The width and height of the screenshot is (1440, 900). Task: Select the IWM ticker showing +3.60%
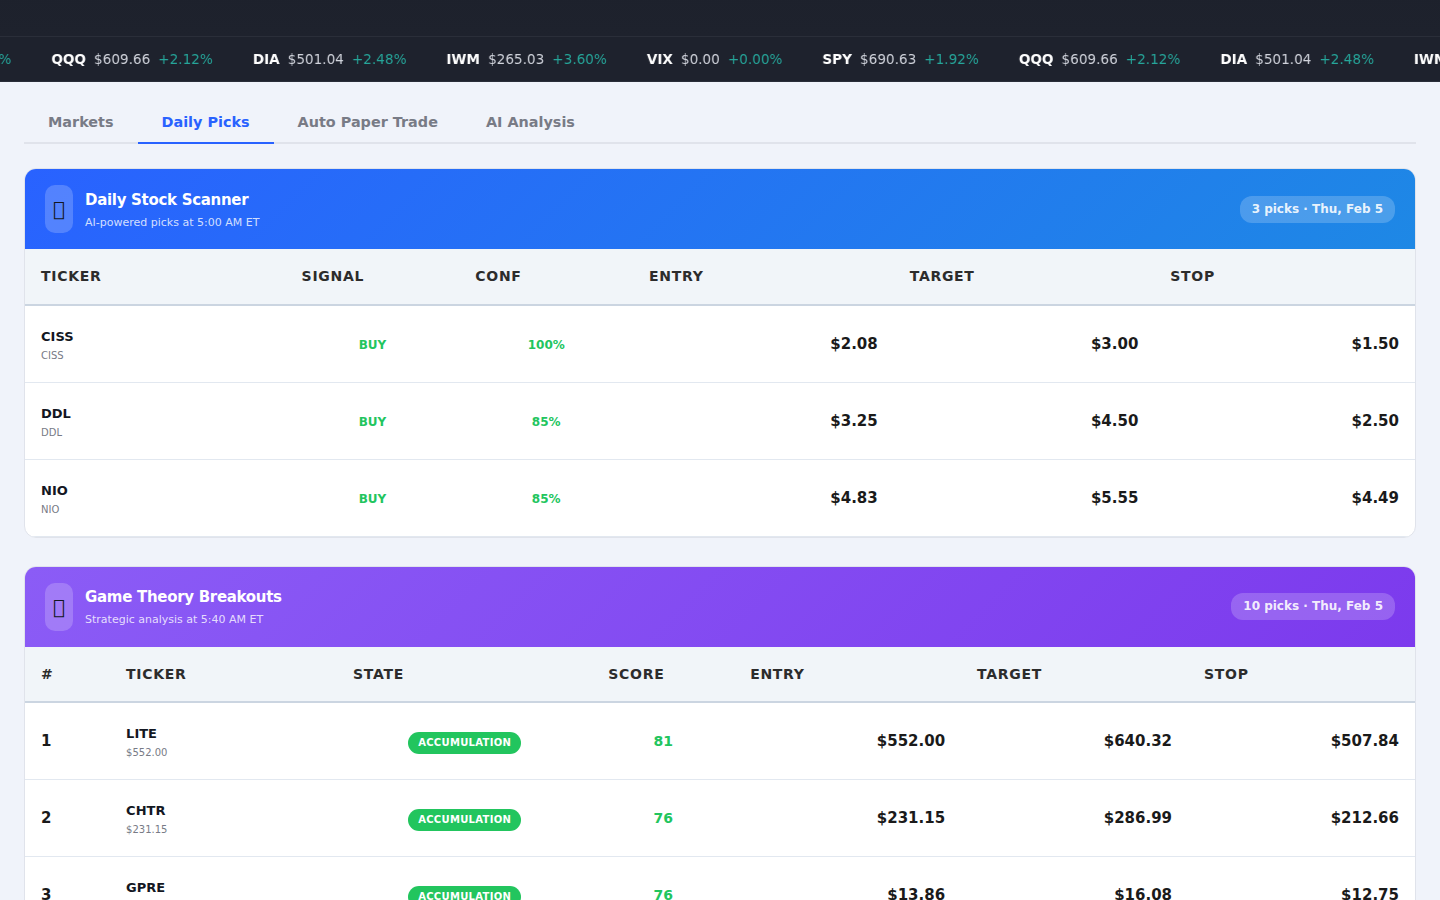(527, 59)
